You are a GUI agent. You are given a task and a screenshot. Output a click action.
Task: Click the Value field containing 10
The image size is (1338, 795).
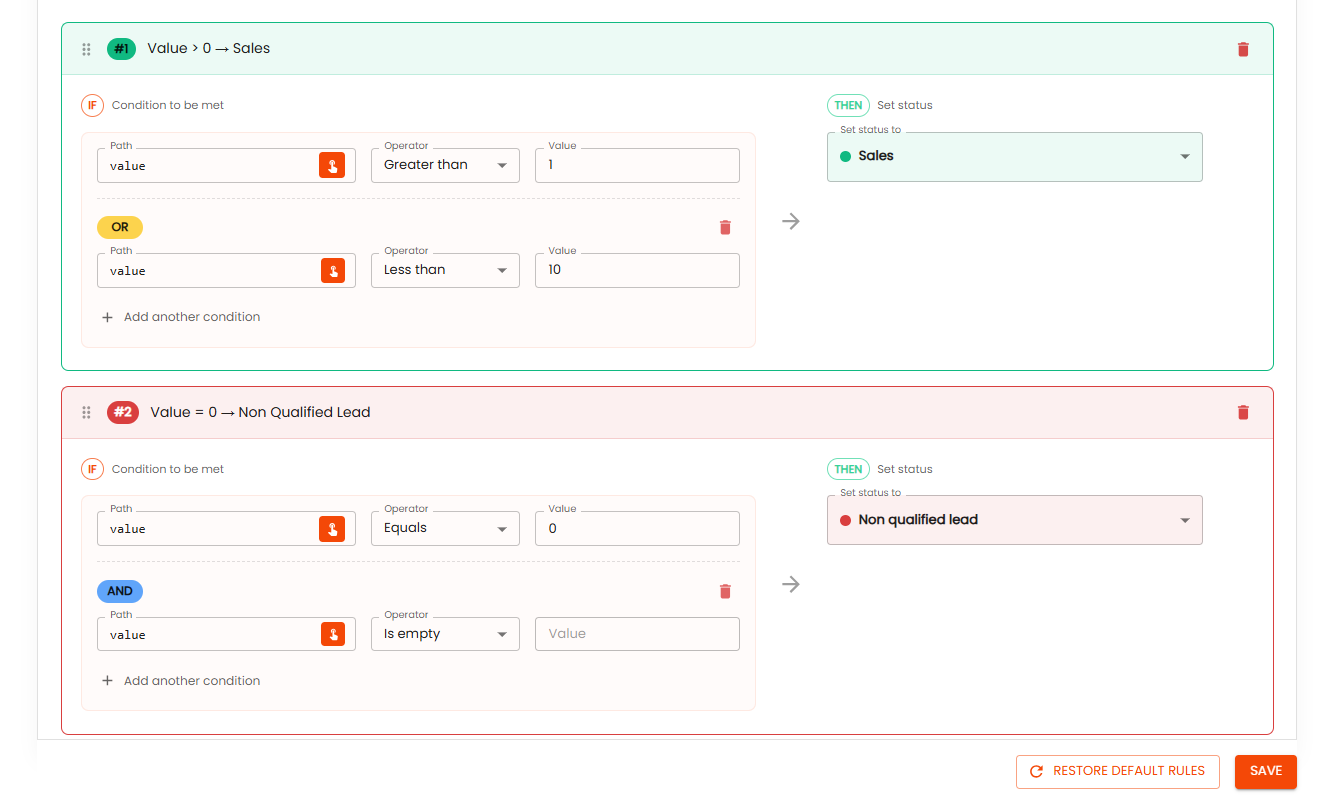point(637,270)
